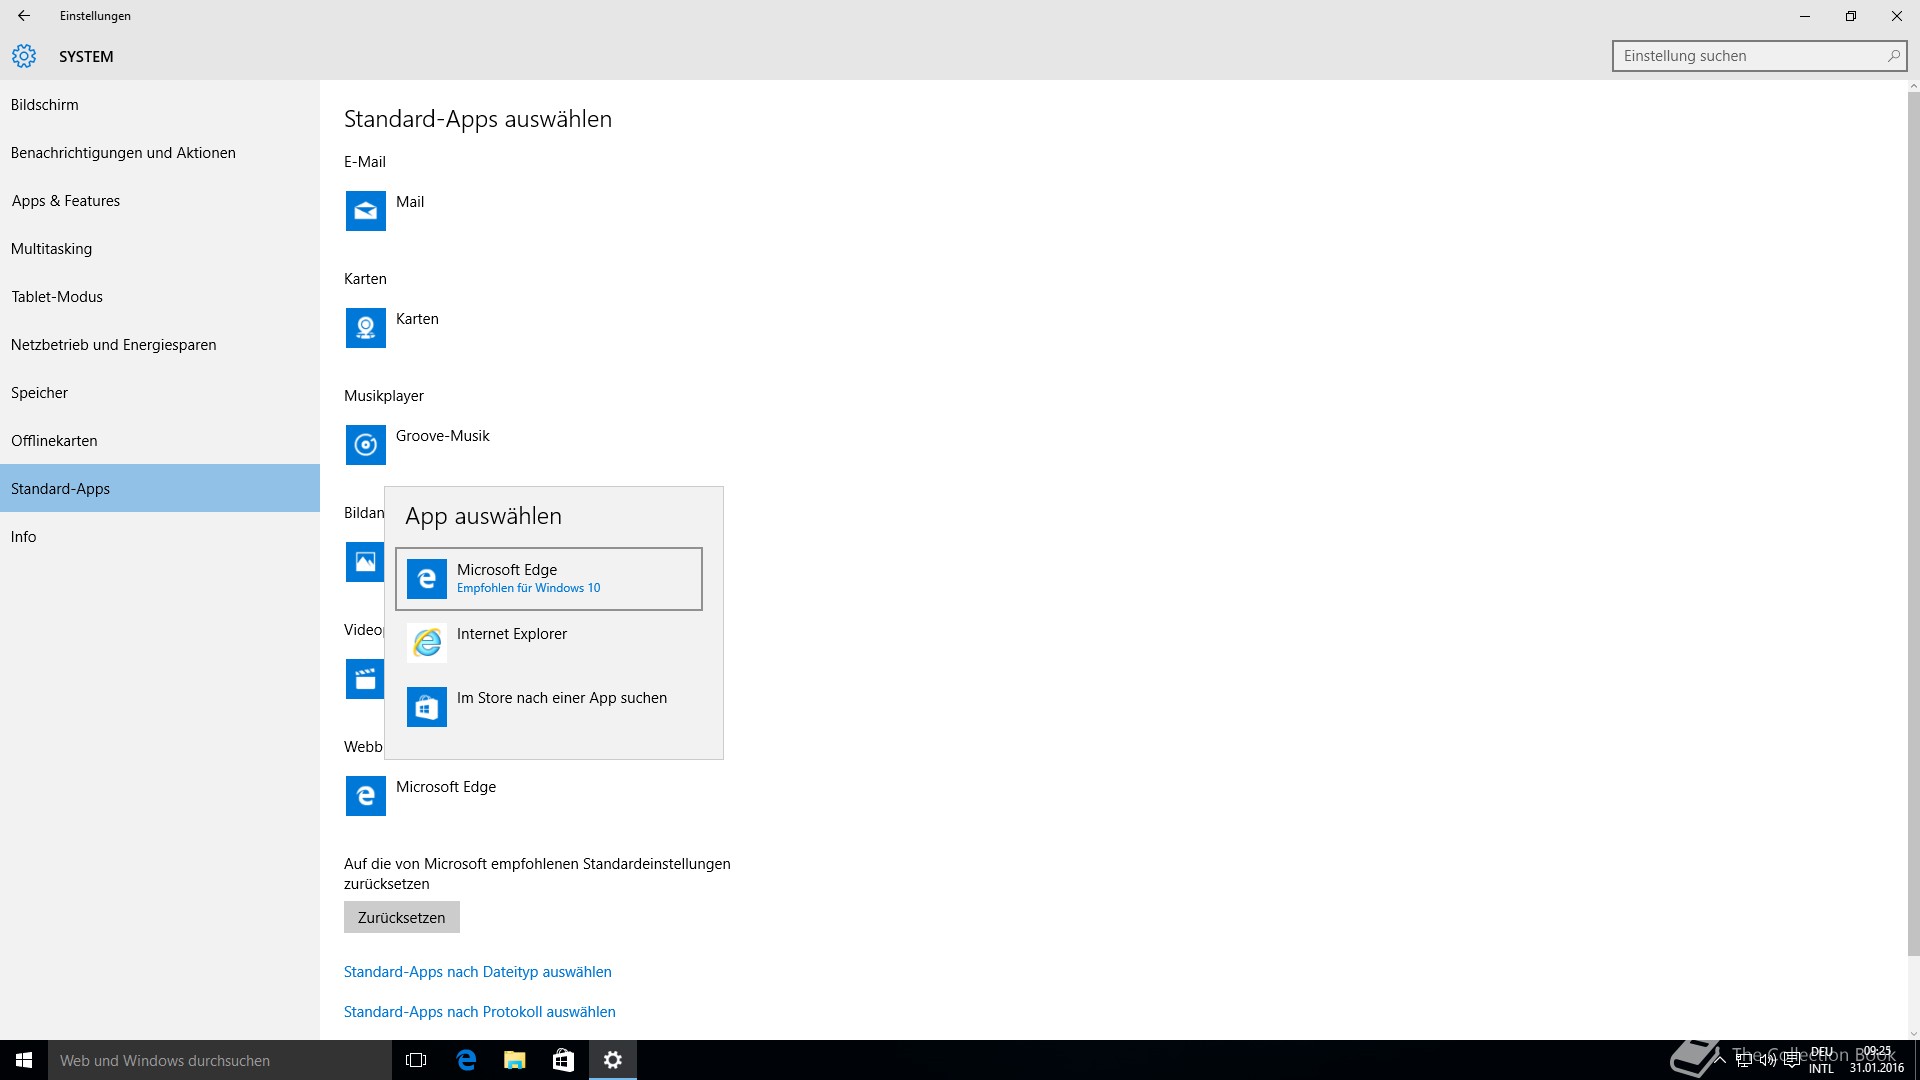Open File Explorer from the taskbar
Screen dimensions: 1920x1080
pos(515,1060)
